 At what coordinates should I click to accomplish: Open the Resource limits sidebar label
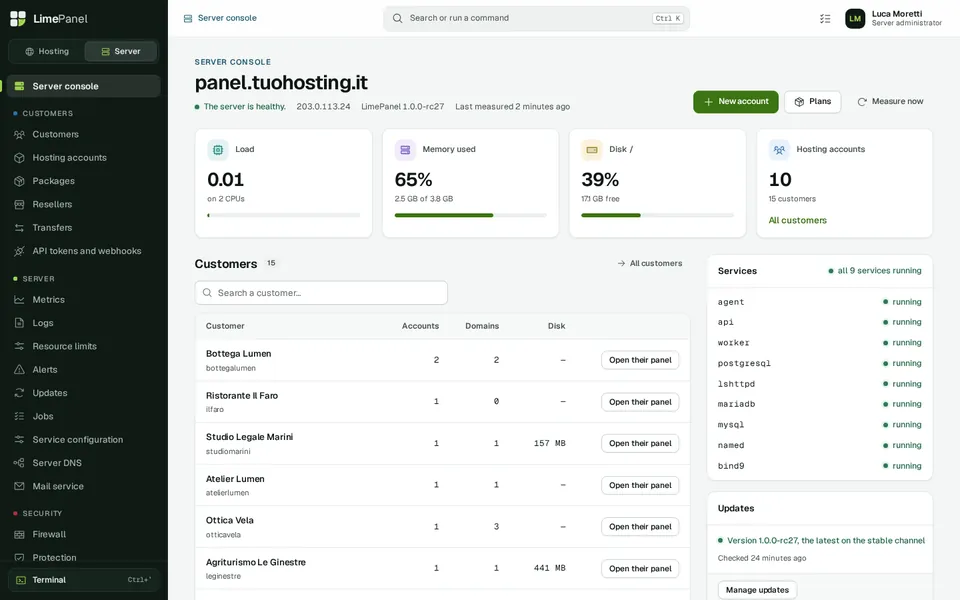[x=64, y=347]
